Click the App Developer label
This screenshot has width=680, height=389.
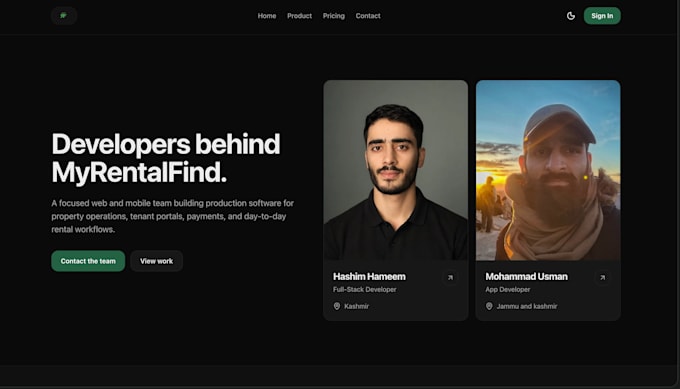pyautogui.click(x=507, y=290)
